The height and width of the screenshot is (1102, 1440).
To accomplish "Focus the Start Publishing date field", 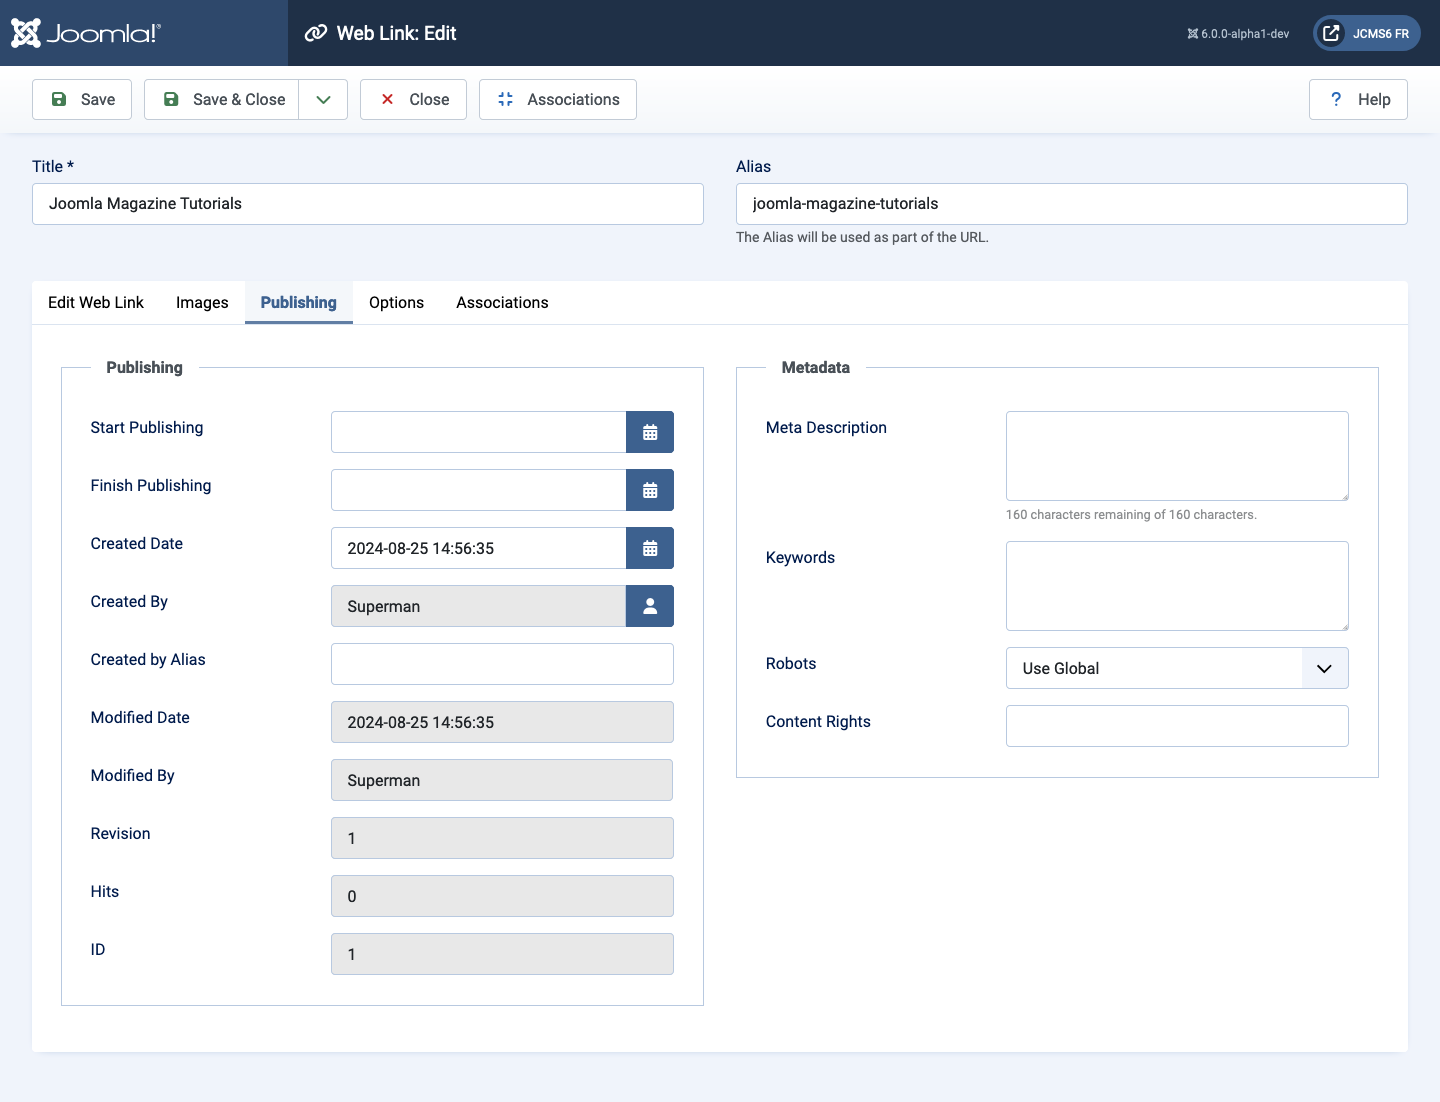I will pyautogui.click(x=479, y=432).
